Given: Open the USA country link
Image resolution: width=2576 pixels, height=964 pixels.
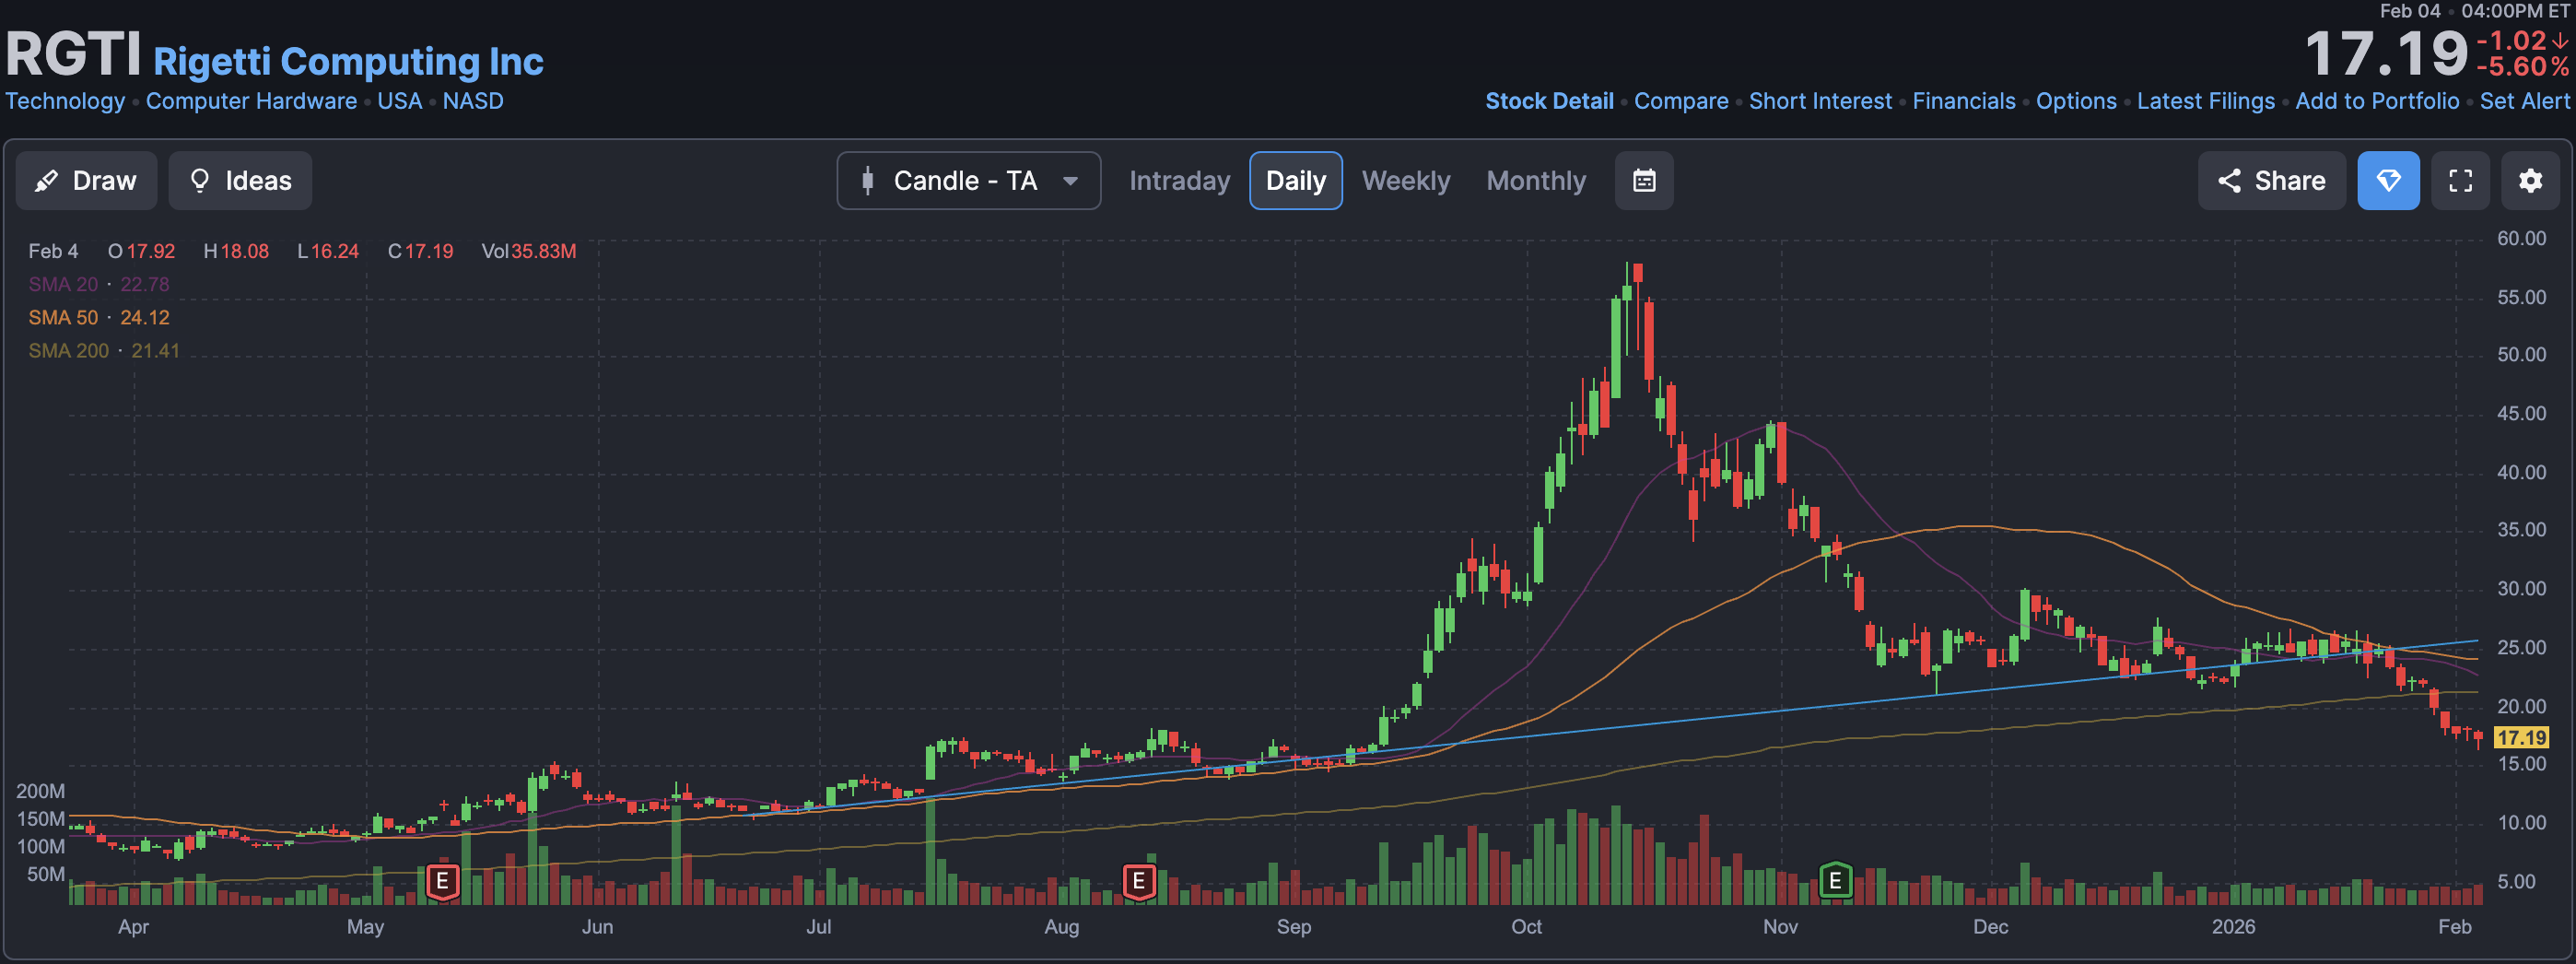Looking at the screenshot, I should 399,101.
